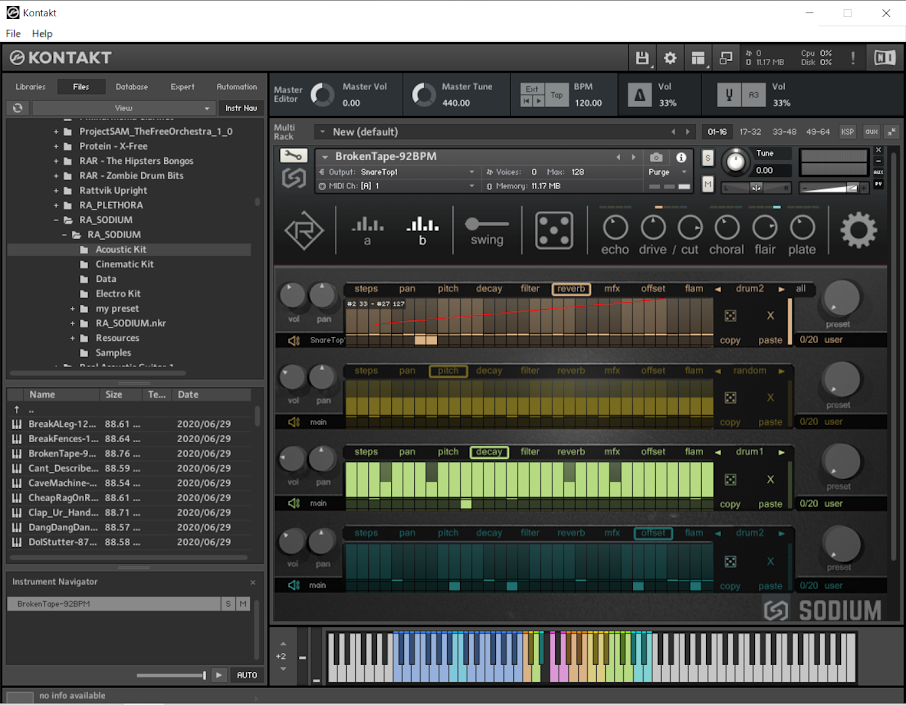This screenshot has width=906, height=705.
Task: Select pattern b bars icon
Action: click(x=422, y=231)
